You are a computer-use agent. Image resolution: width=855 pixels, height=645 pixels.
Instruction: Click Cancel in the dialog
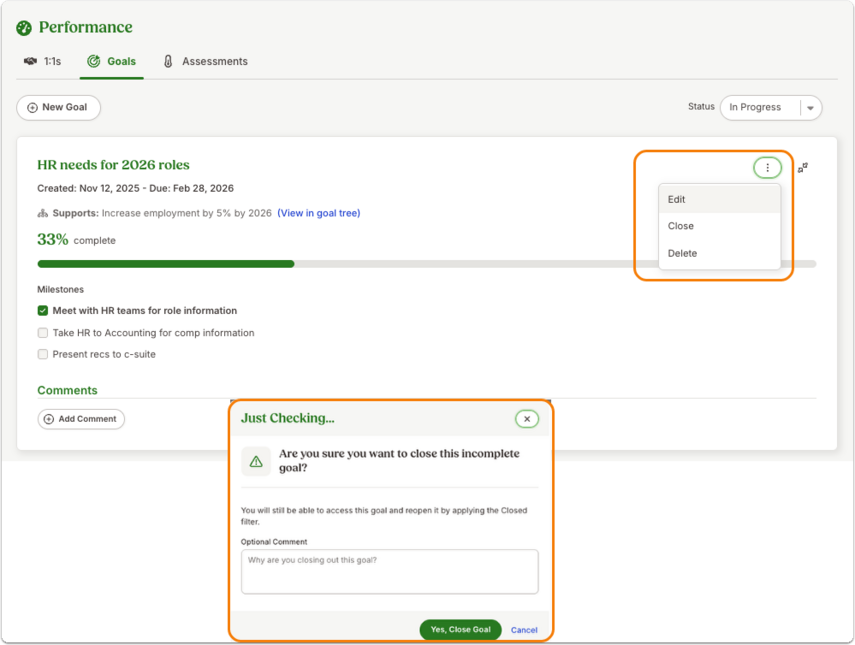coord(524,630)
